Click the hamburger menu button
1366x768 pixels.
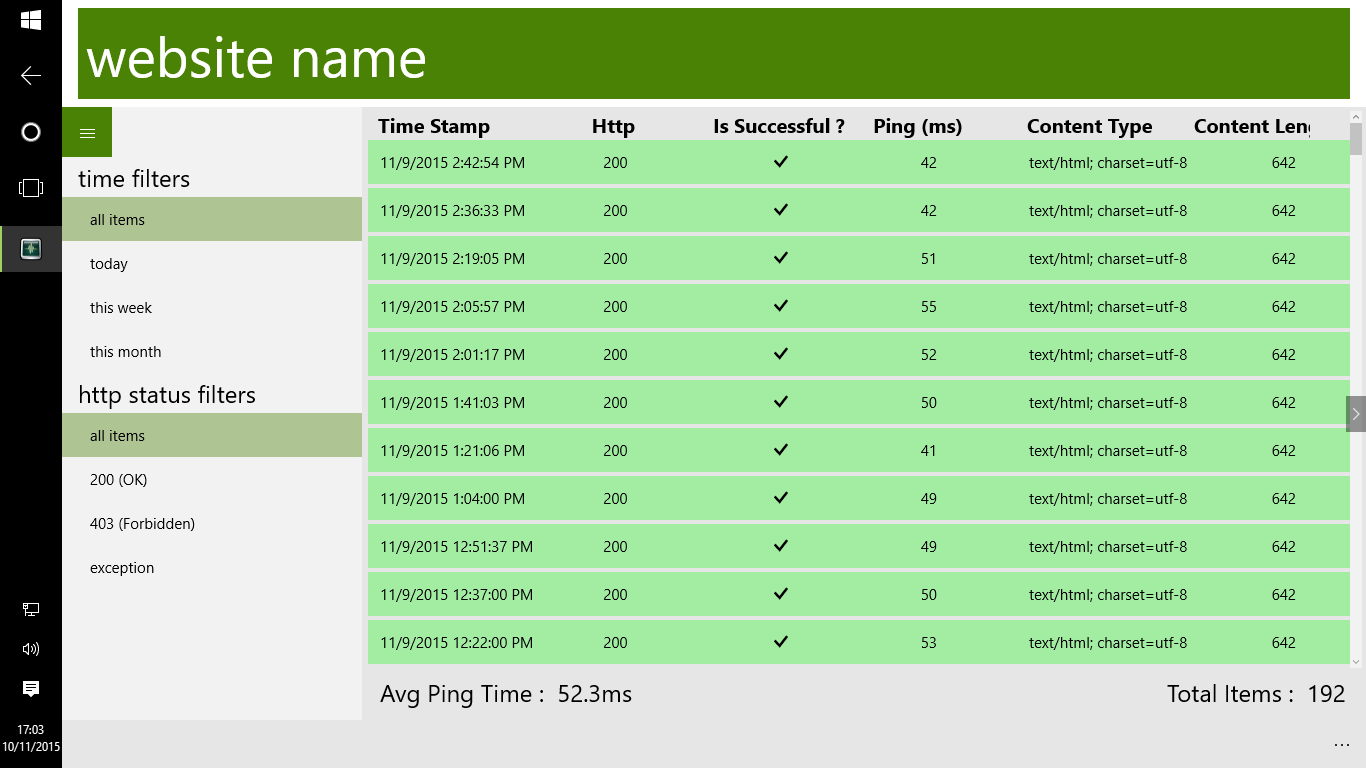87,133
